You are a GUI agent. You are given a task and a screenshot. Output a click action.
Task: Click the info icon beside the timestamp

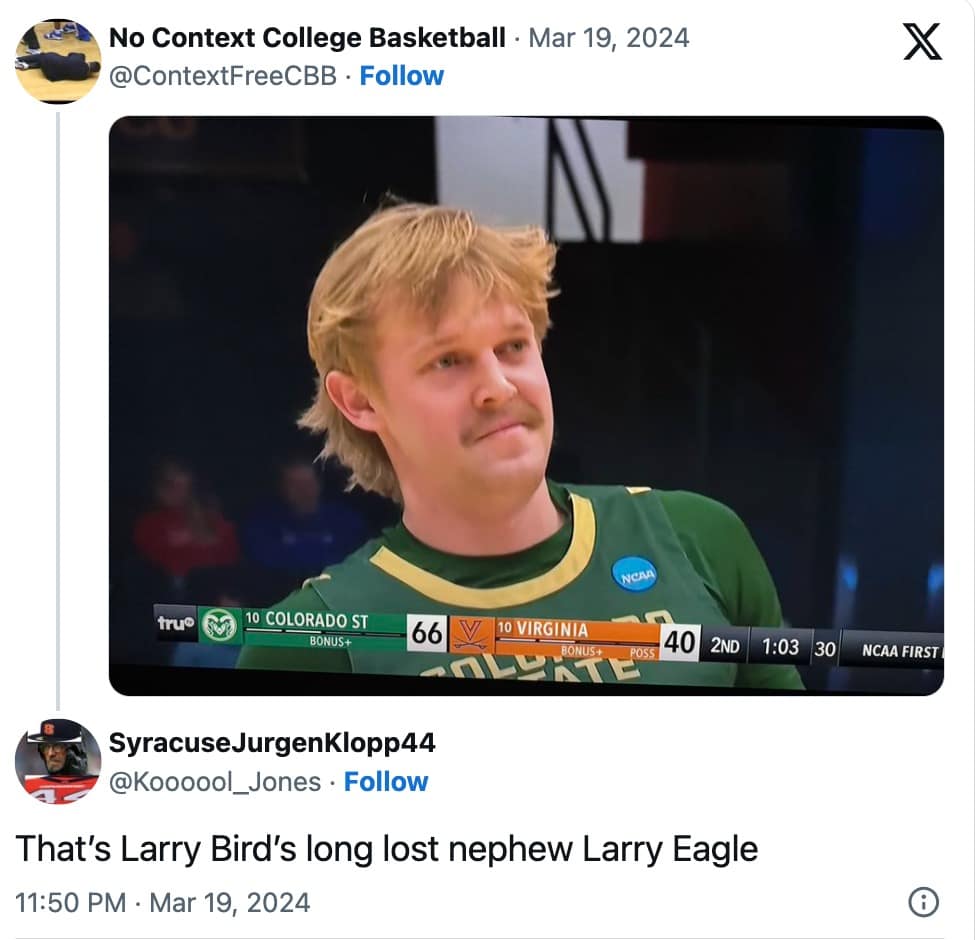pyautogui.click(x=923, y=902)
